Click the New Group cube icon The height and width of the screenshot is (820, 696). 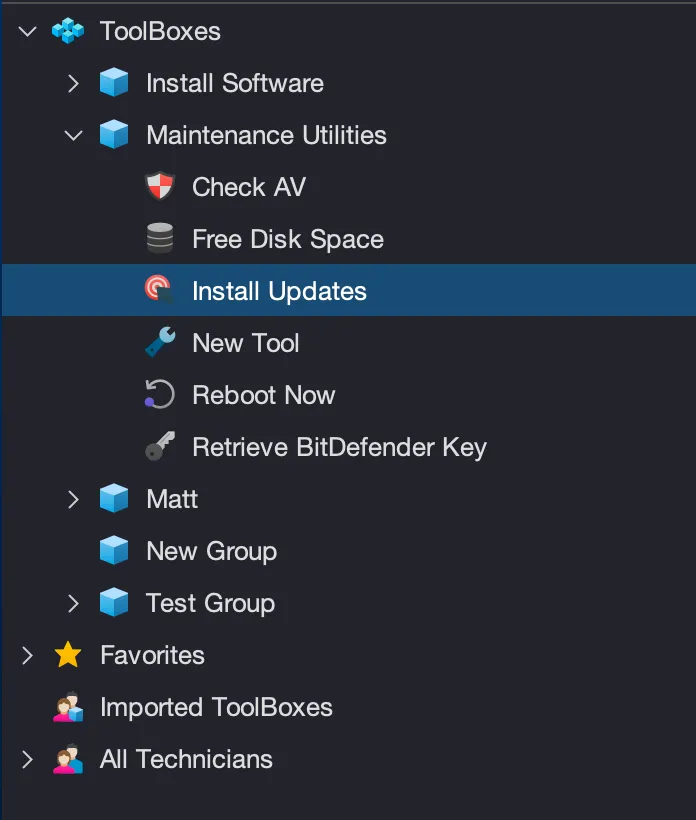tap(114, 551)
